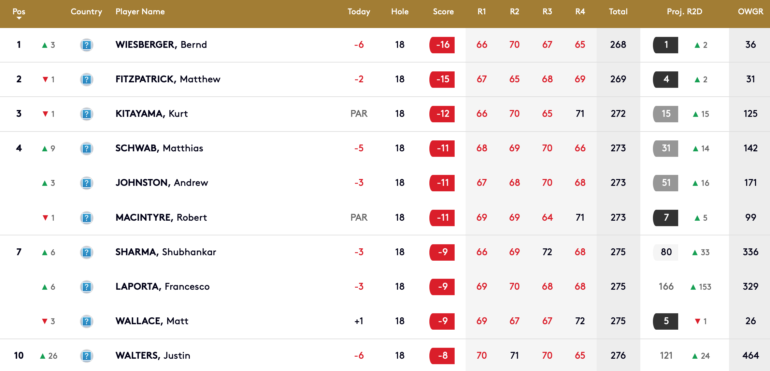Open MACINTYRE, Robert player link
Viewport: 770px width, 371px height.
click(x=161, y=218)
